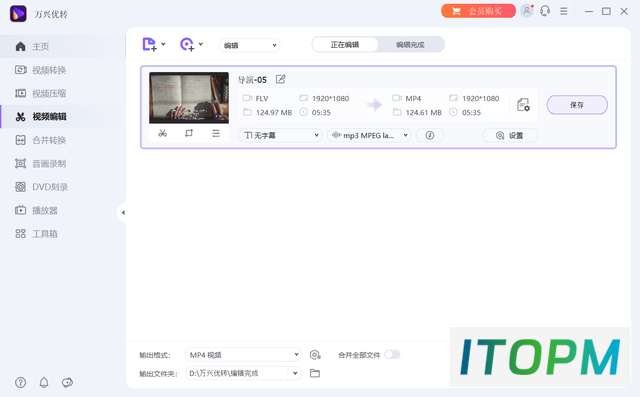Click the add file icon

click(x=149, y=44)
